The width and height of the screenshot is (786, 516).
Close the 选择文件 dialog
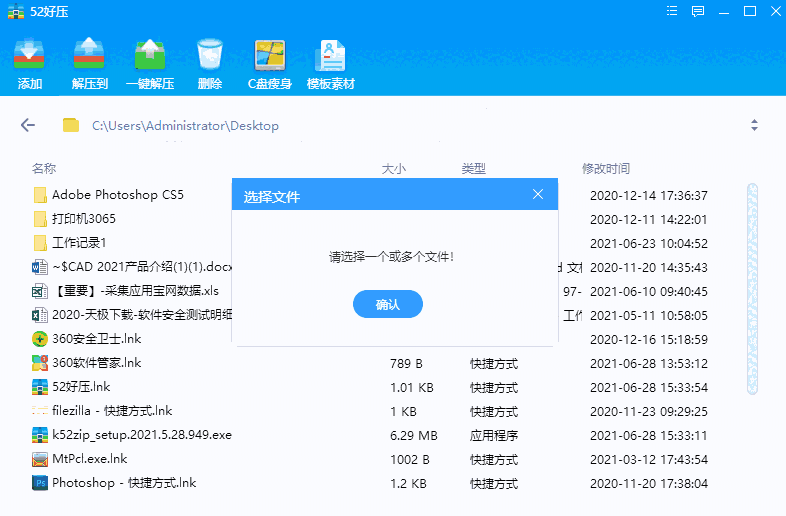point(538,194)
